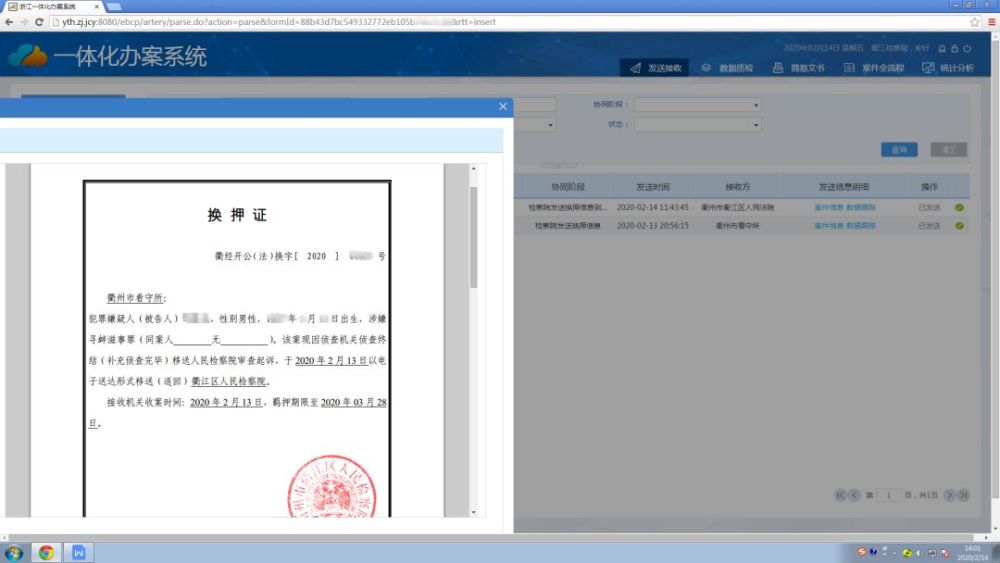Select the 浙江一体化办案系统 browser tab

tap(52, 6)
